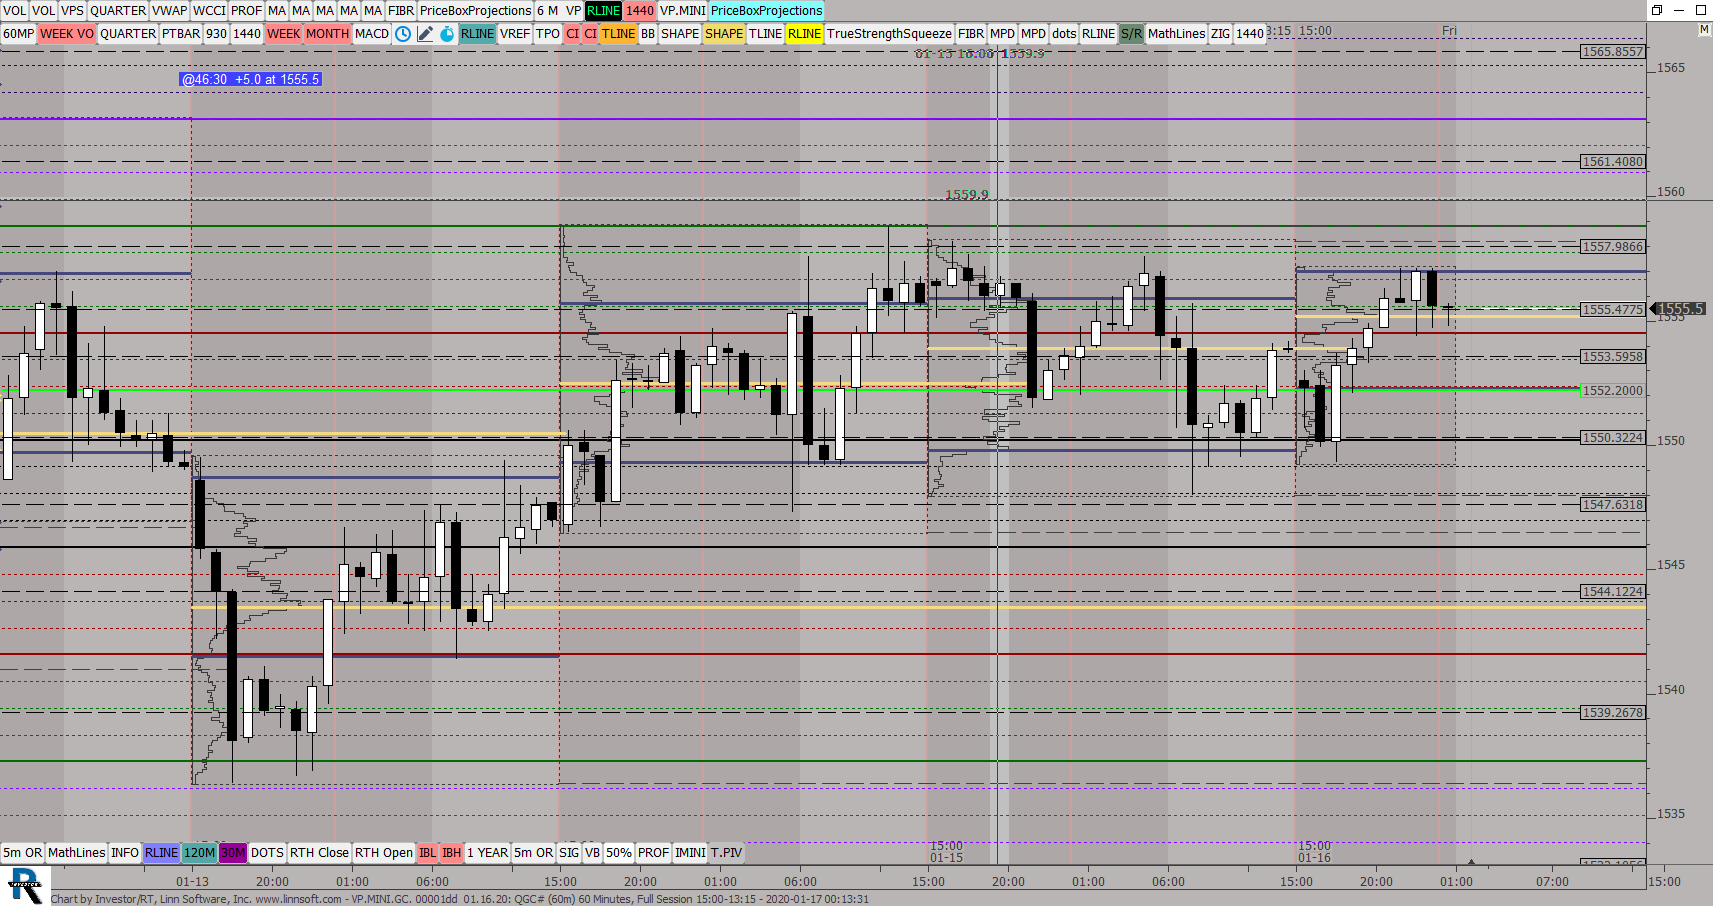Viewport: 1713px width, 906px height.
Task: Click the ZIG toolbar button
Action: point(1221,34)
